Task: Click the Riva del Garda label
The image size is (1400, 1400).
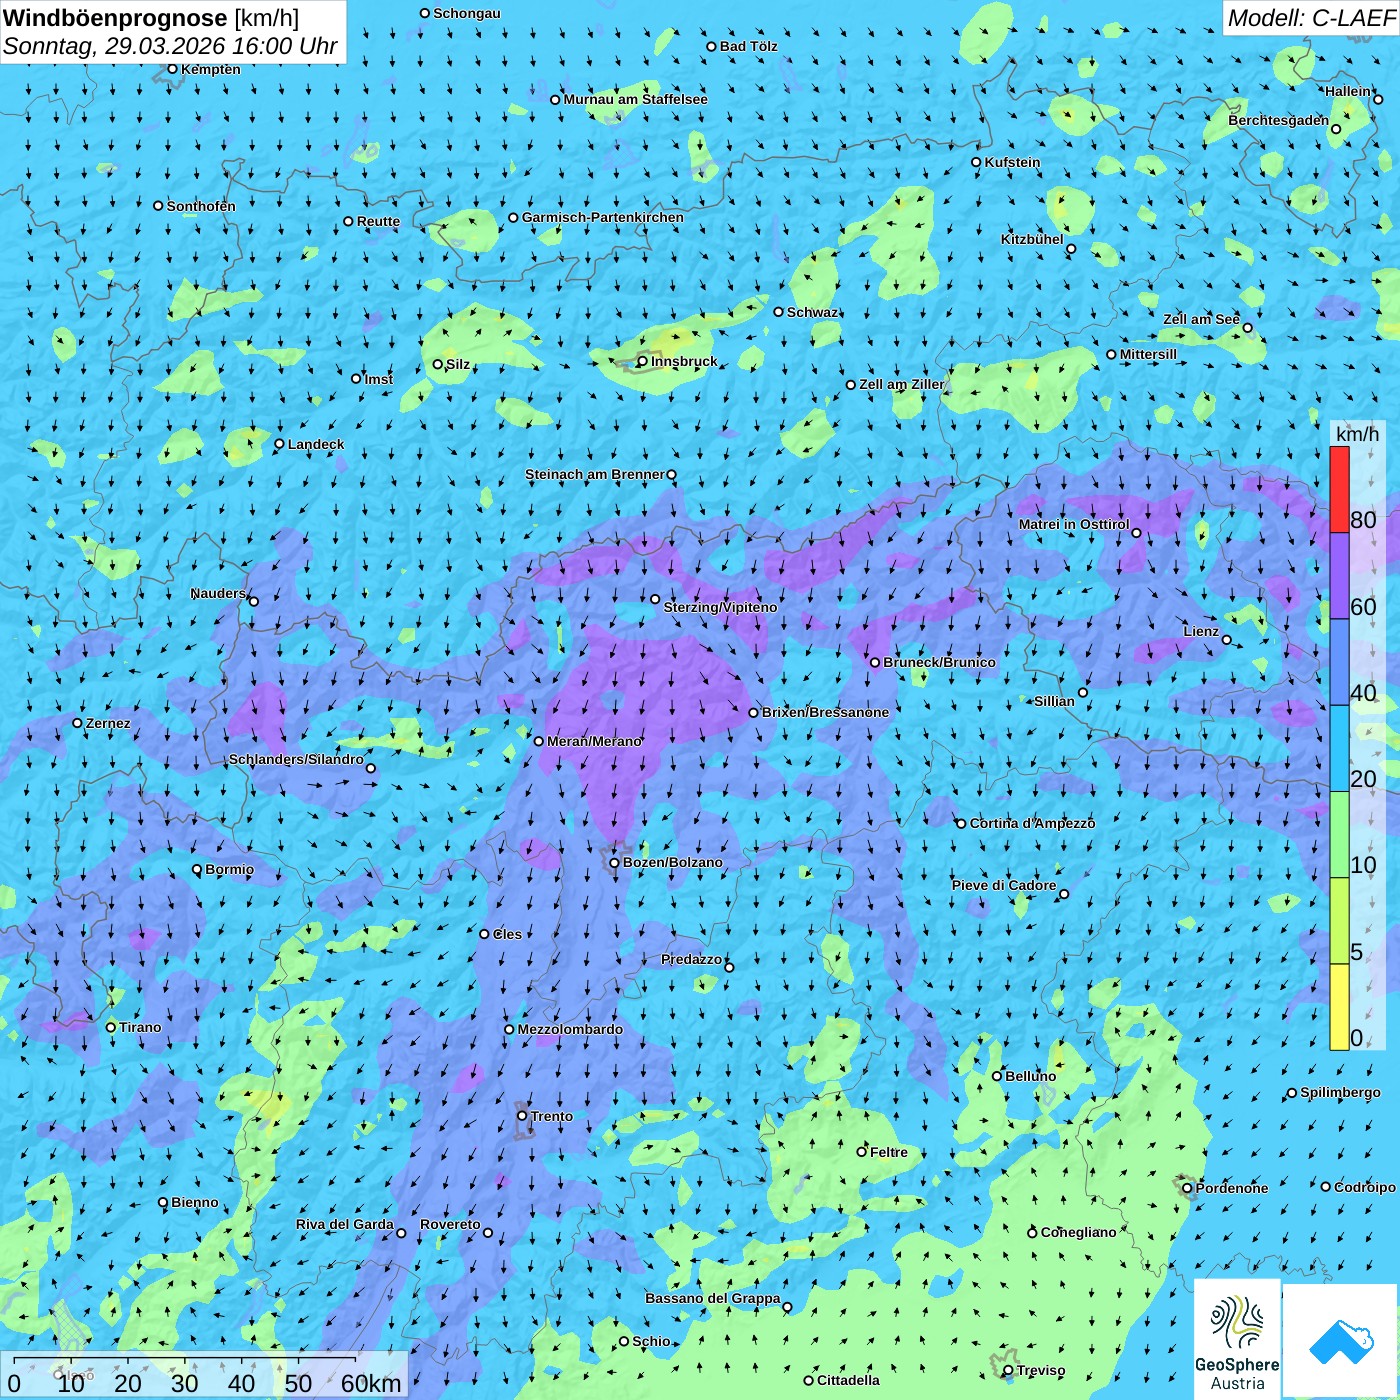Action: [x=345, y=1224]
